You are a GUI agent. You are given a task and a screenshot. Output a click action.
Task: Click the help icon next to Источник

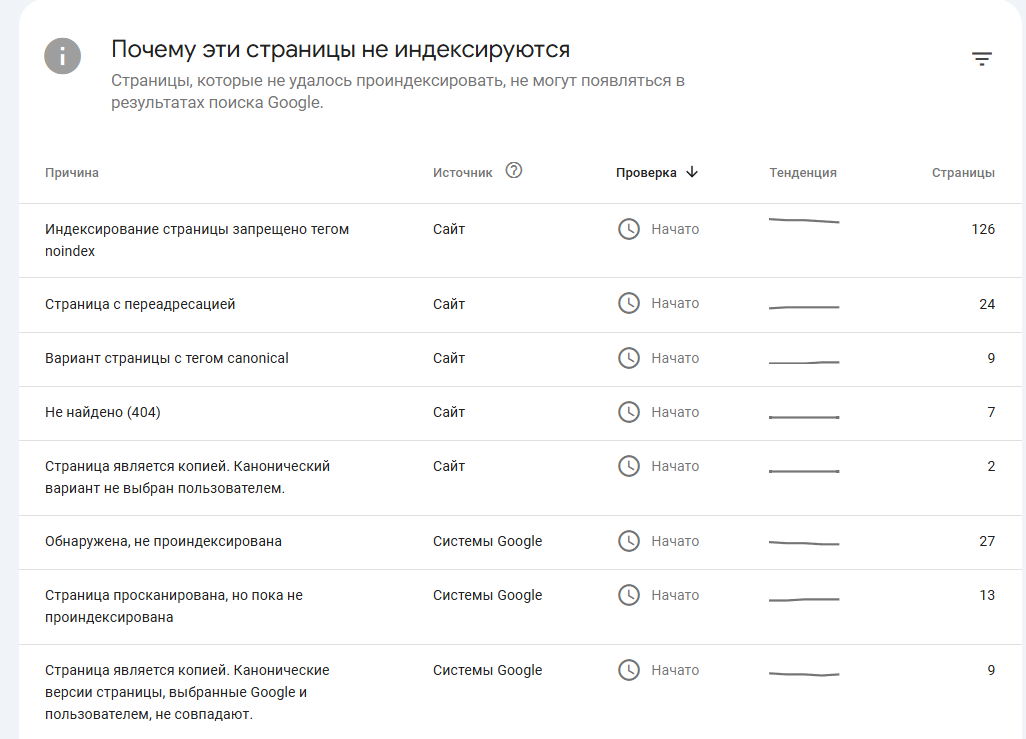(514, 171)
